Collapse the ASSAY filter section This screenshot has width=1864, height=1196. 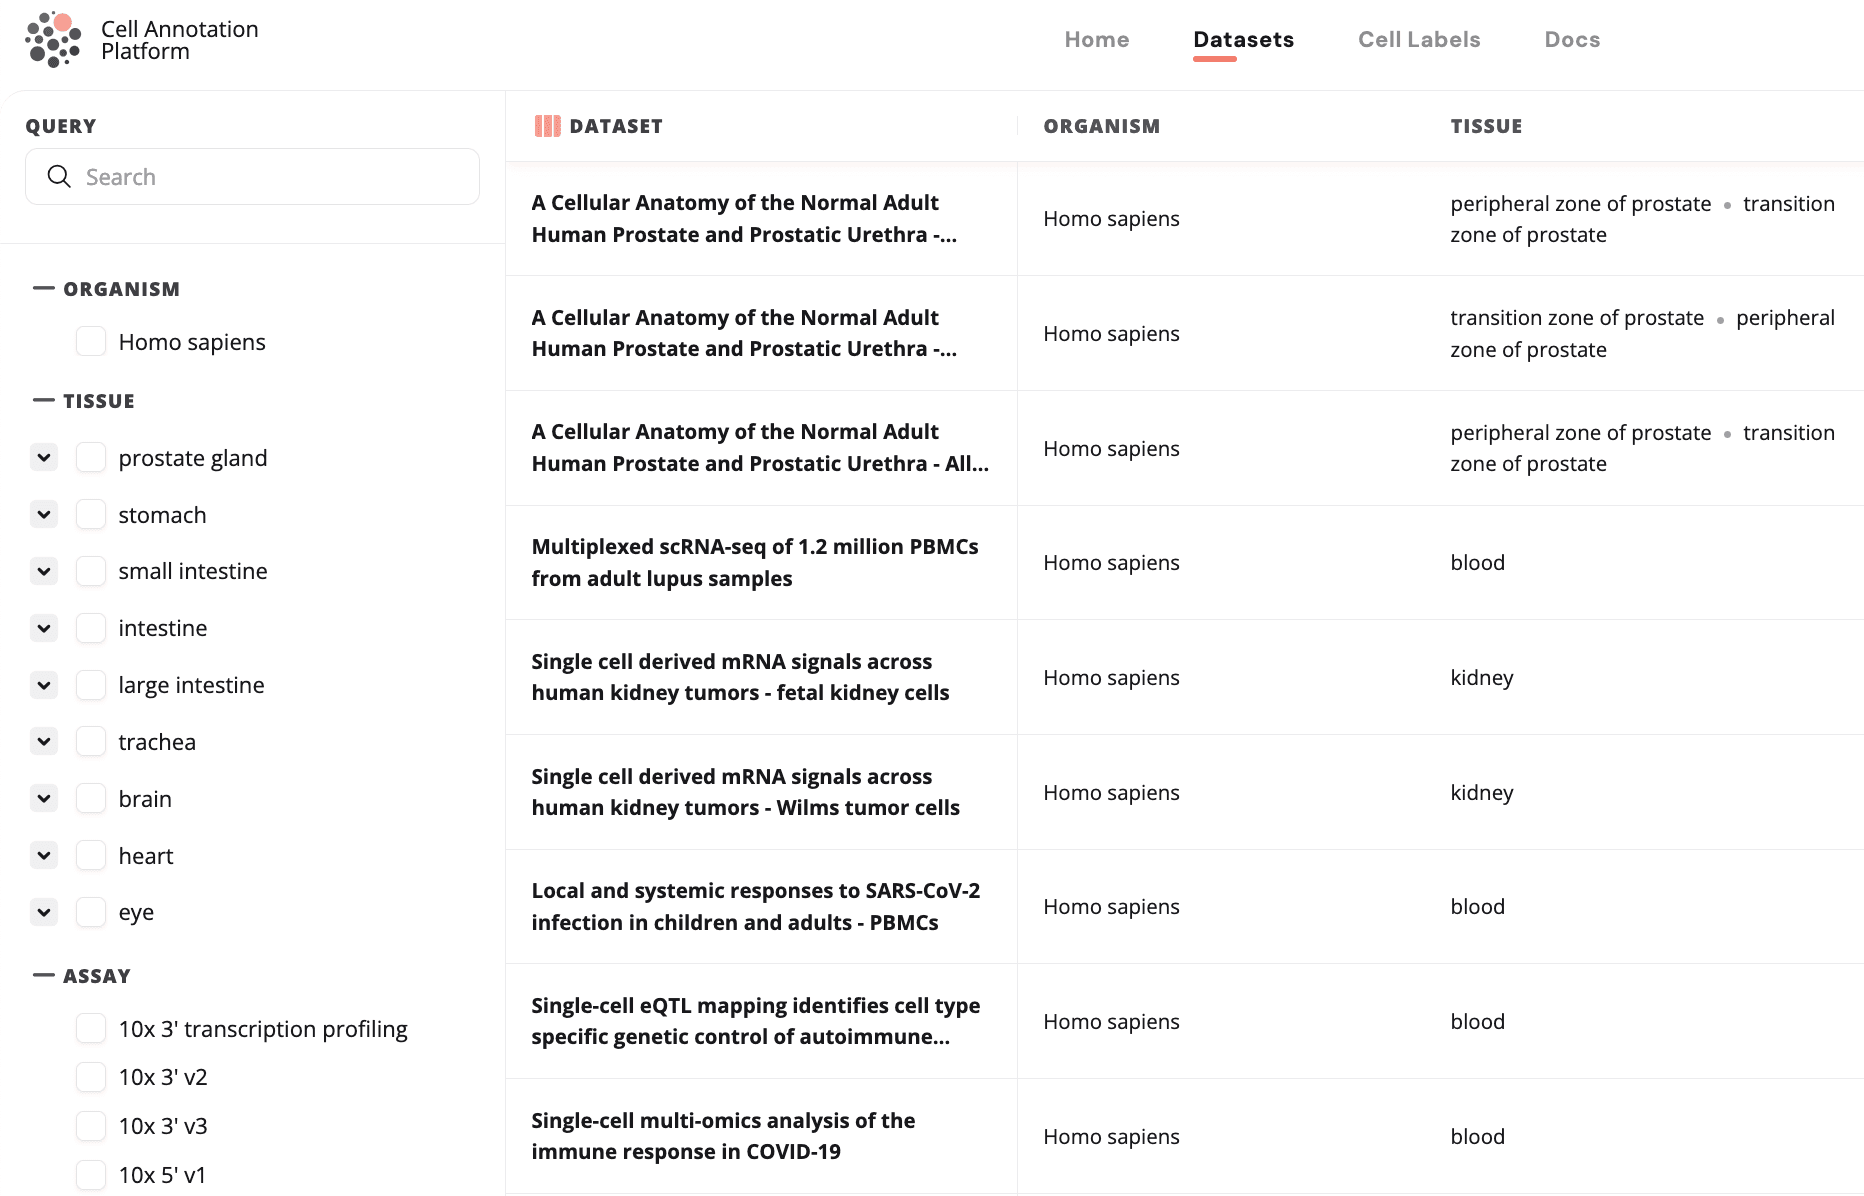(42, 975)
